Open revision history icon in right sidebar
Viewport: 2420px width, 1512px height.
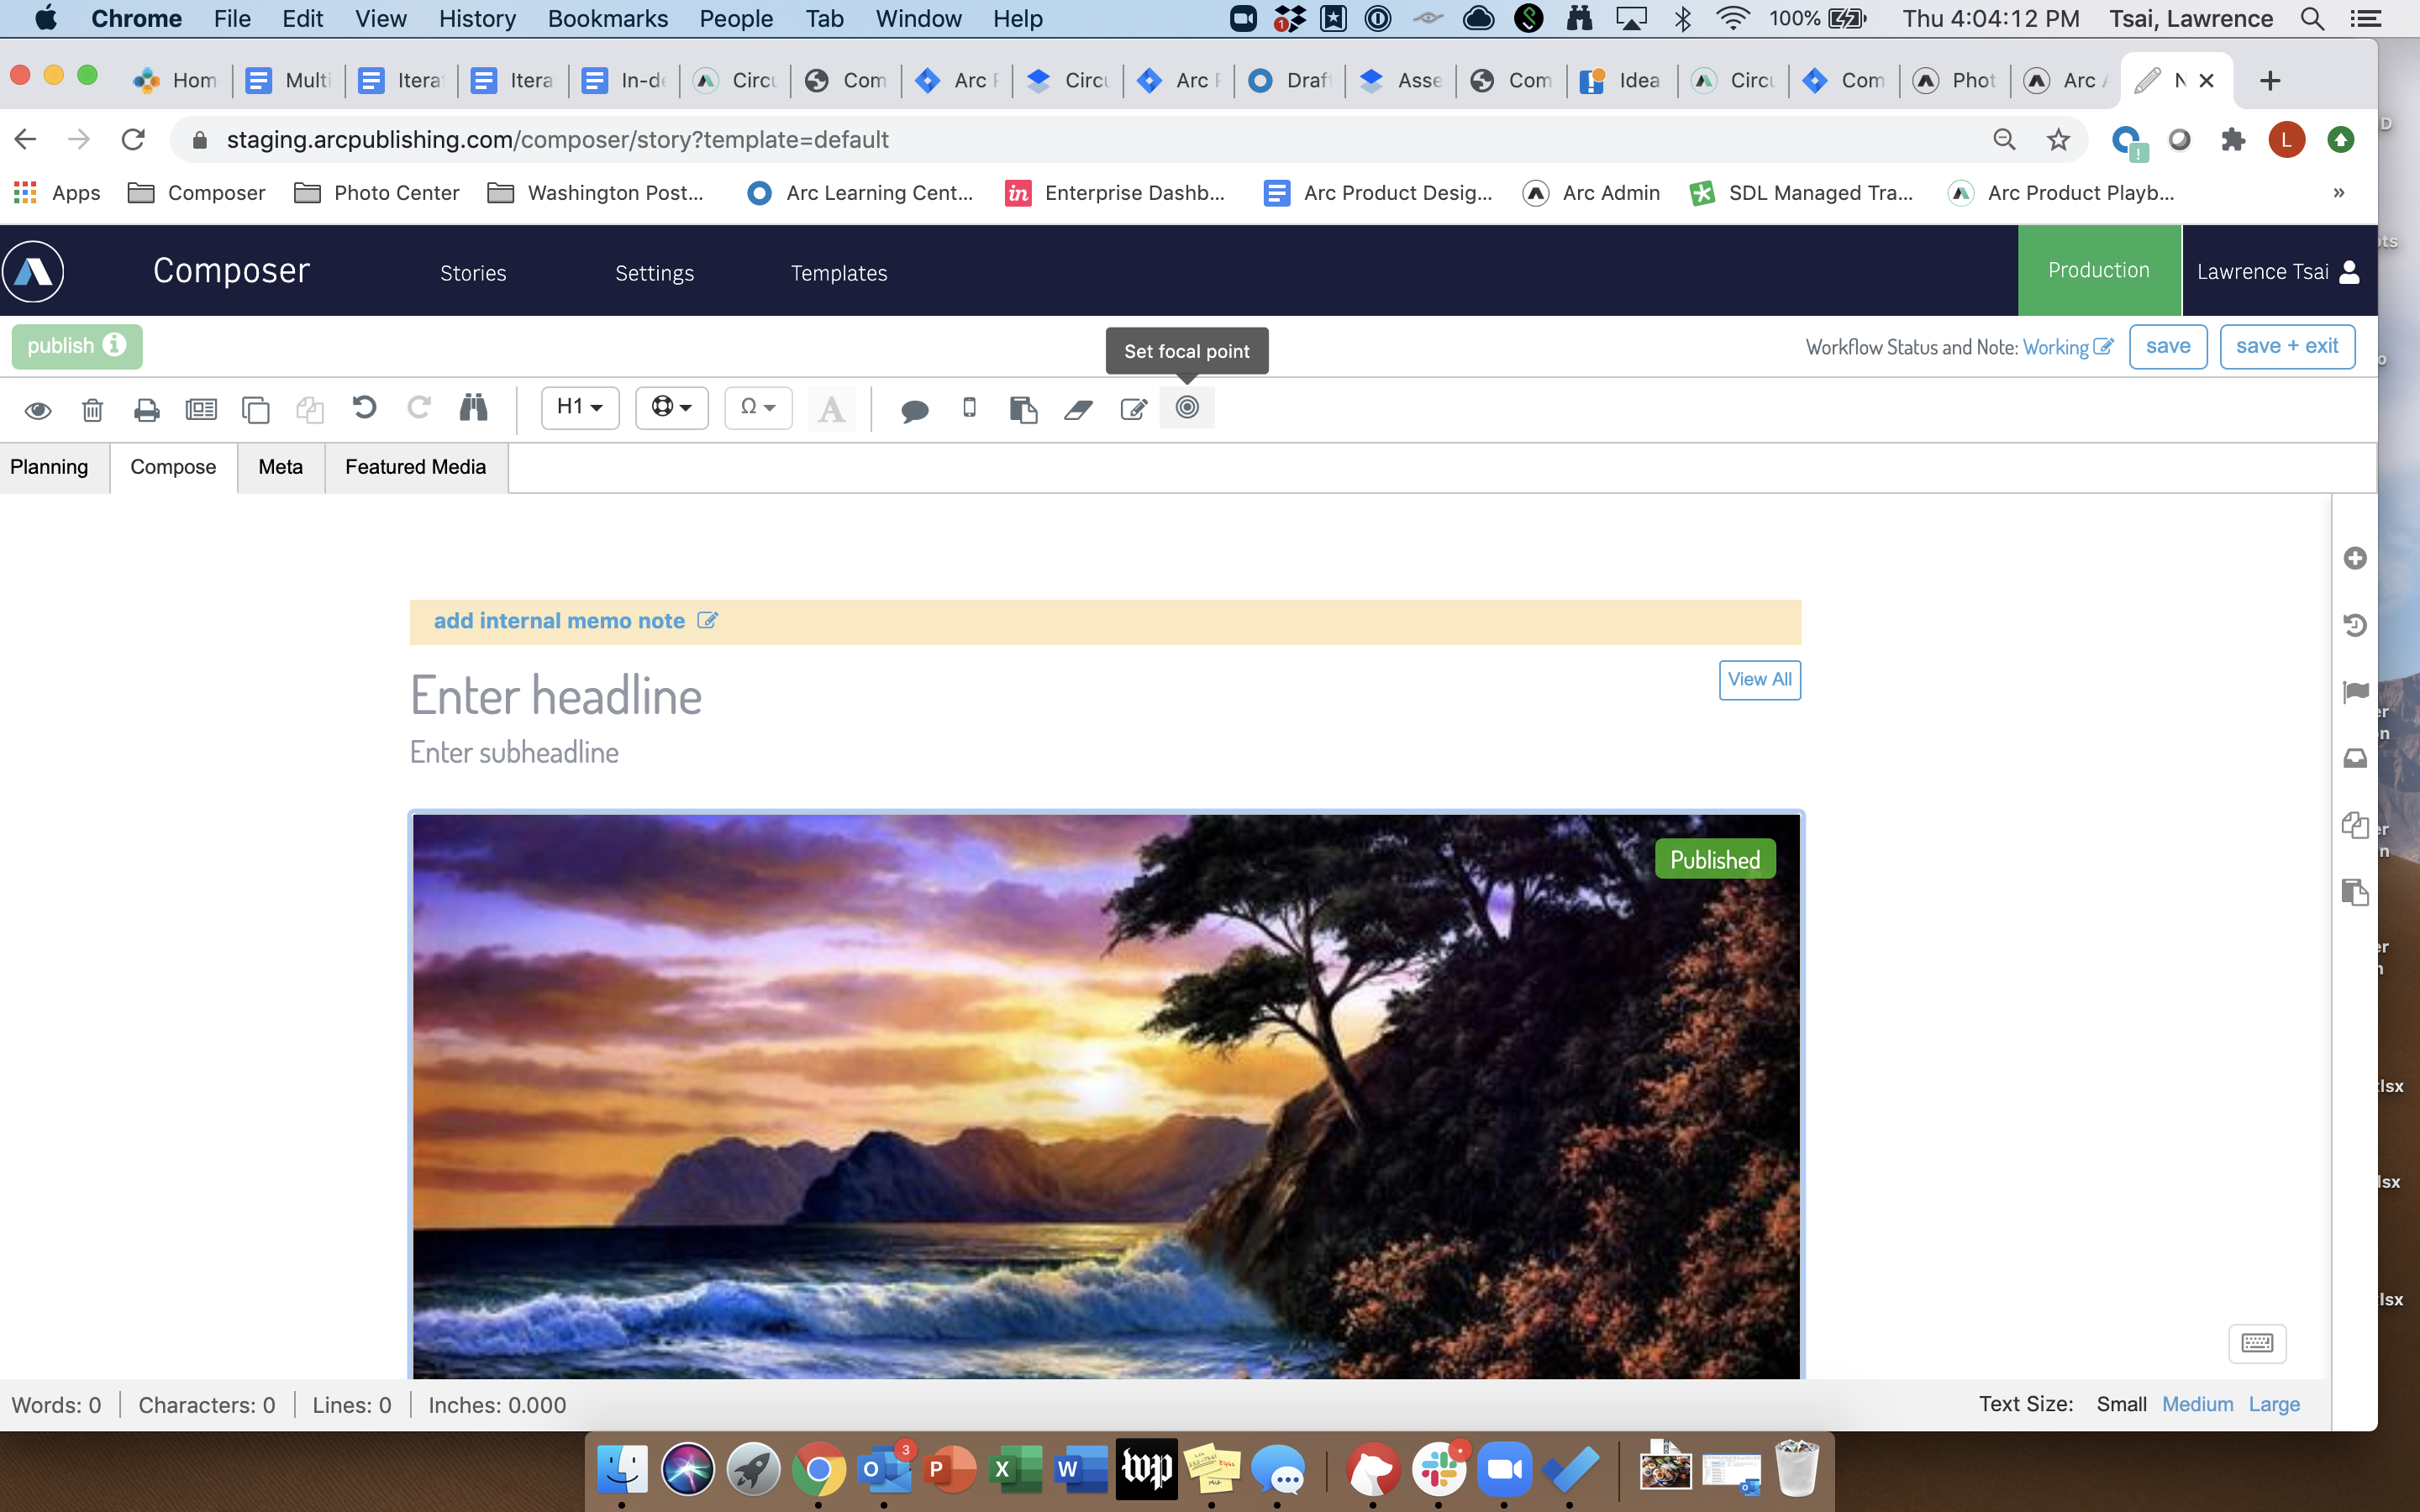[x=2355, y=625]
